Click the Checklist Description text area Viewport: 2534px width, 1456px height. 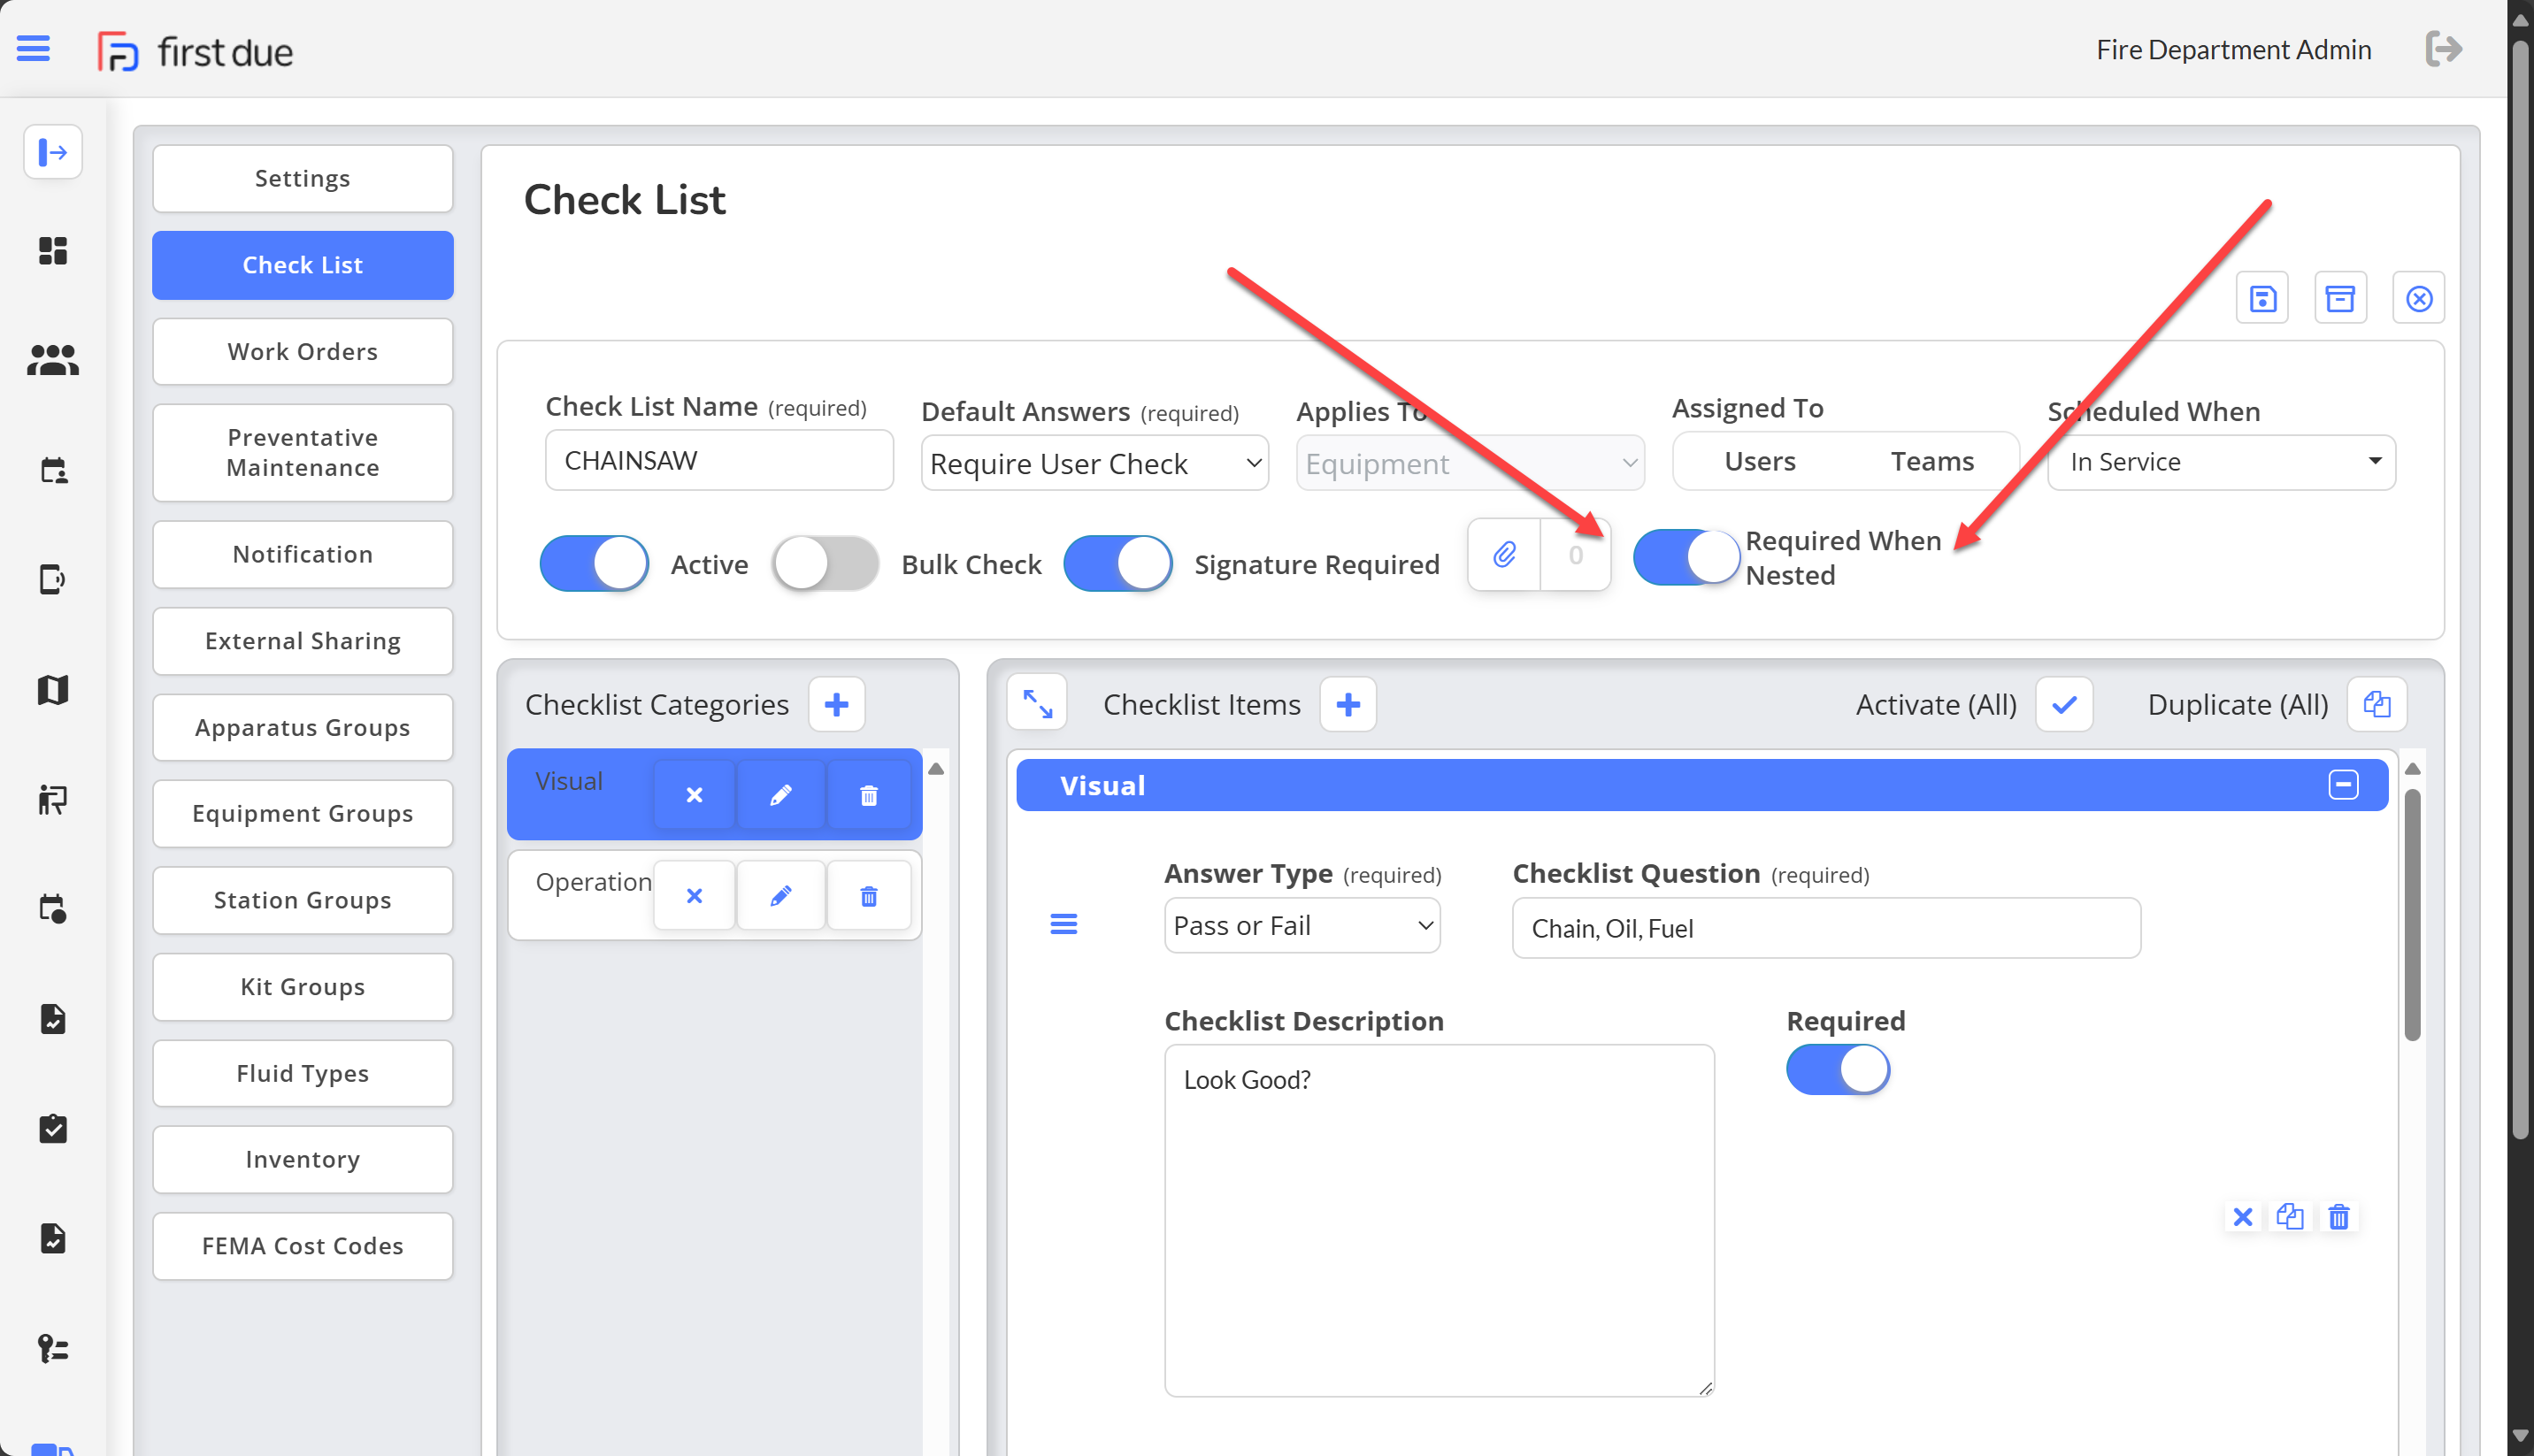(x=1439, y=1220)
